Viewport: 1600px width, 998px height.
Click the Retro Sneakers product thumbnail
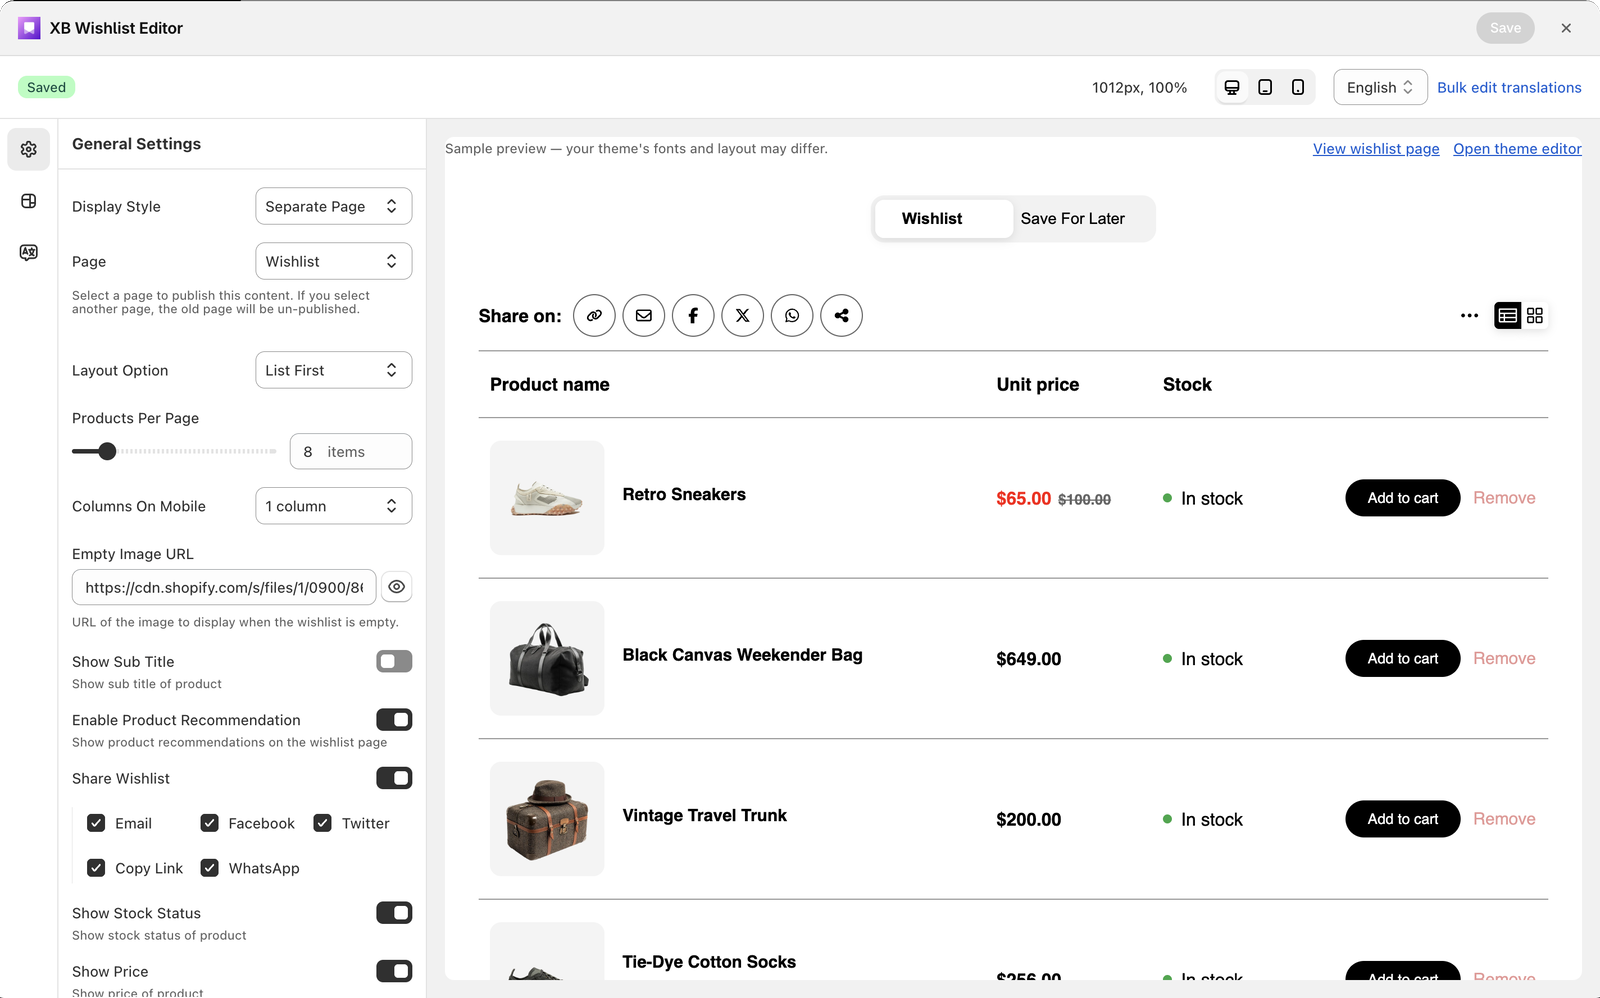click(547, 498)
